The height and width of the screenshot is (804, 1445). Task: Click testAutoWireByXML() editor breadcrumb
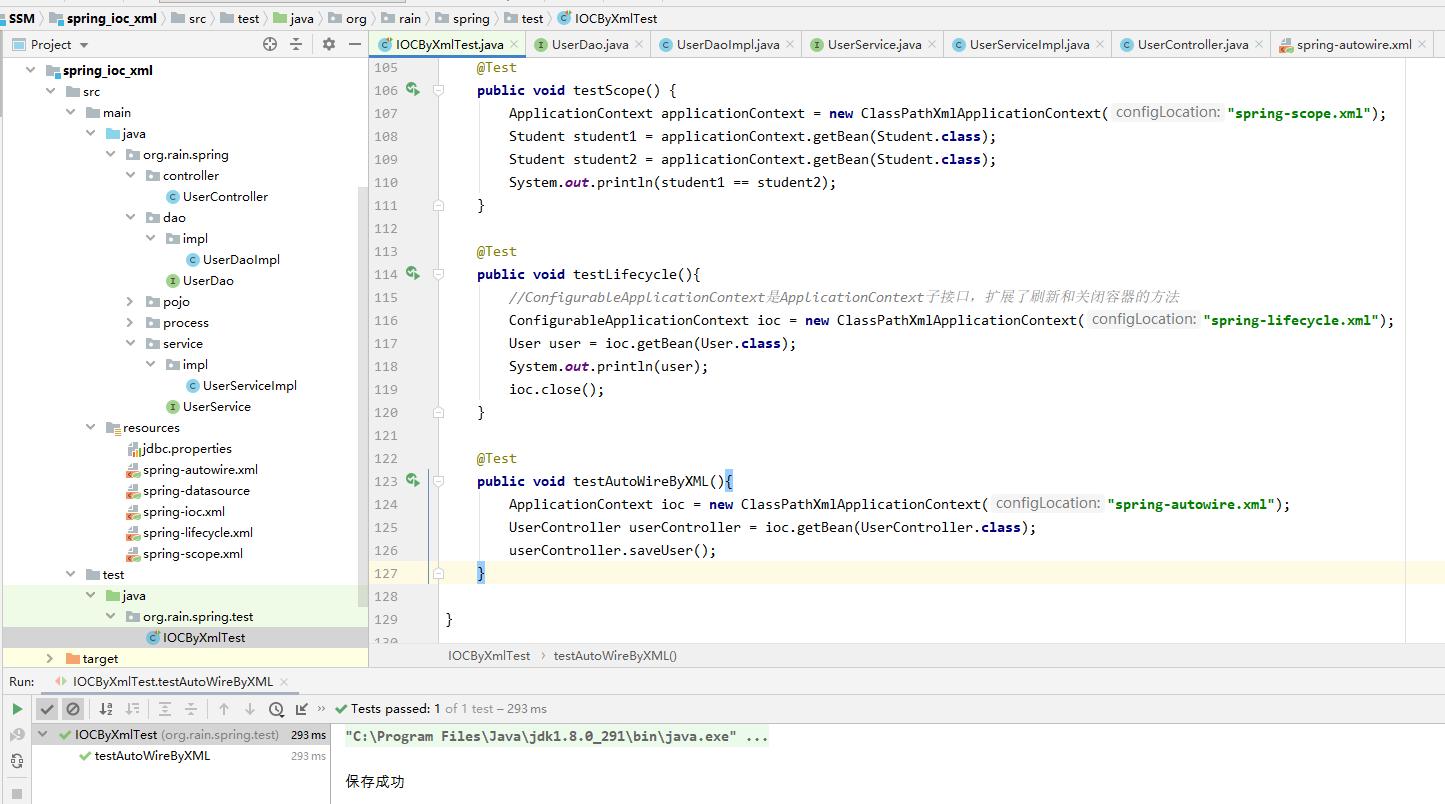[x=615, y=656]
